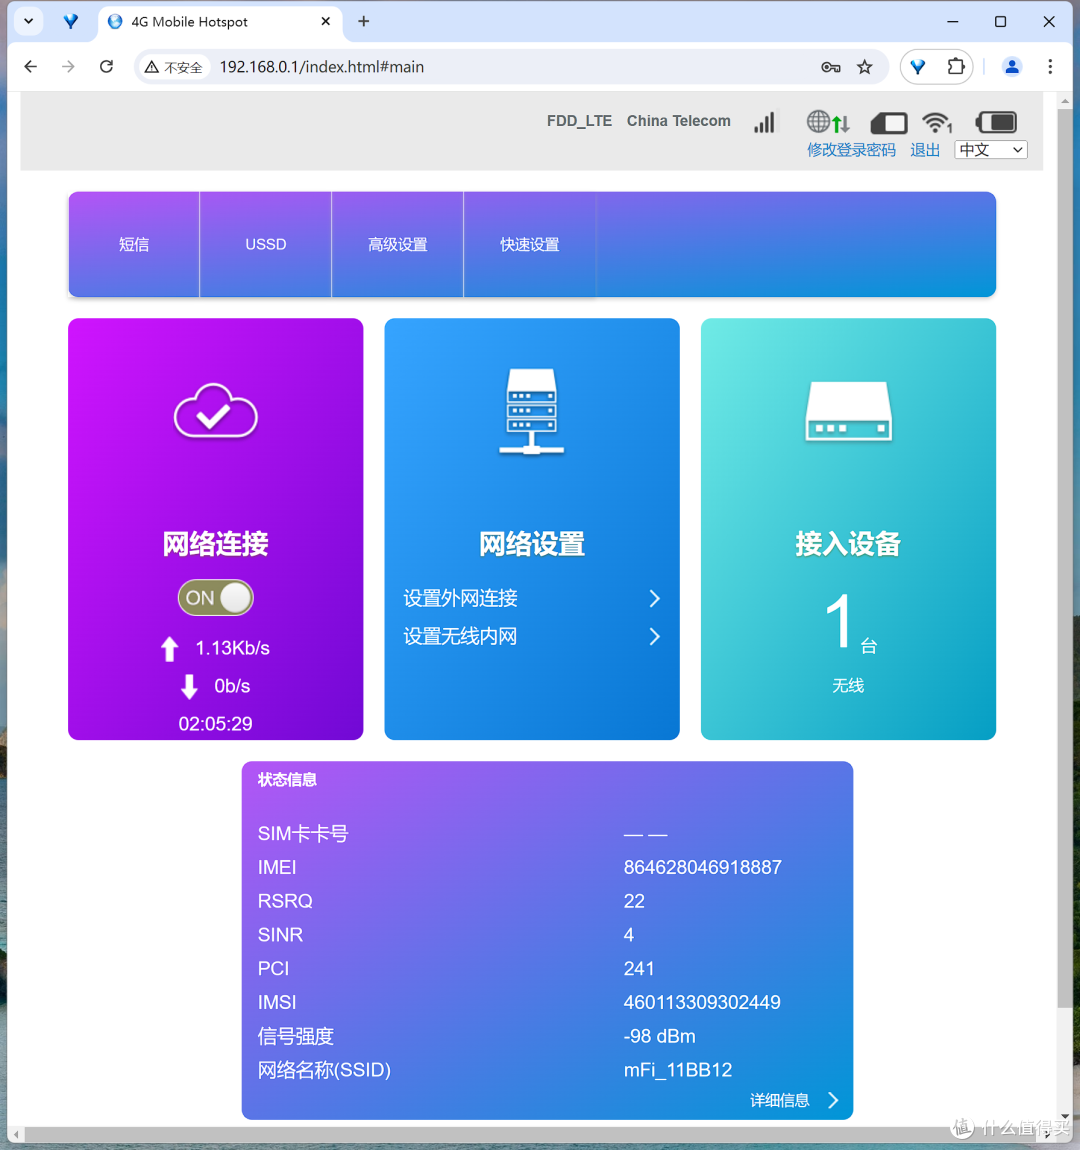The height and width of the screenshot is (1150, 1080).
Task: Click the 详细信息 link
Action: pyautogui.click(x=779, y=1100)
